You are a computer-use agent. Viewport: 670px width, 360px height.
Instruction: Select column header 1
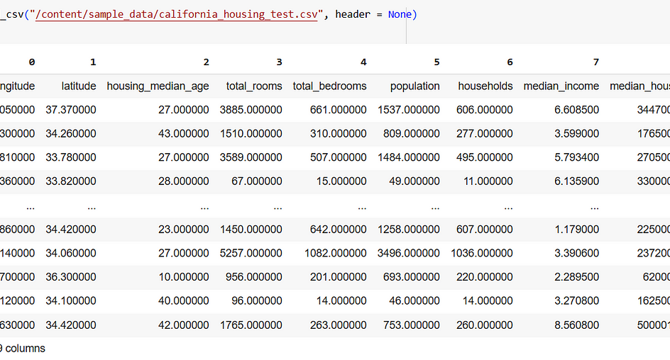(x=93, y=62)
